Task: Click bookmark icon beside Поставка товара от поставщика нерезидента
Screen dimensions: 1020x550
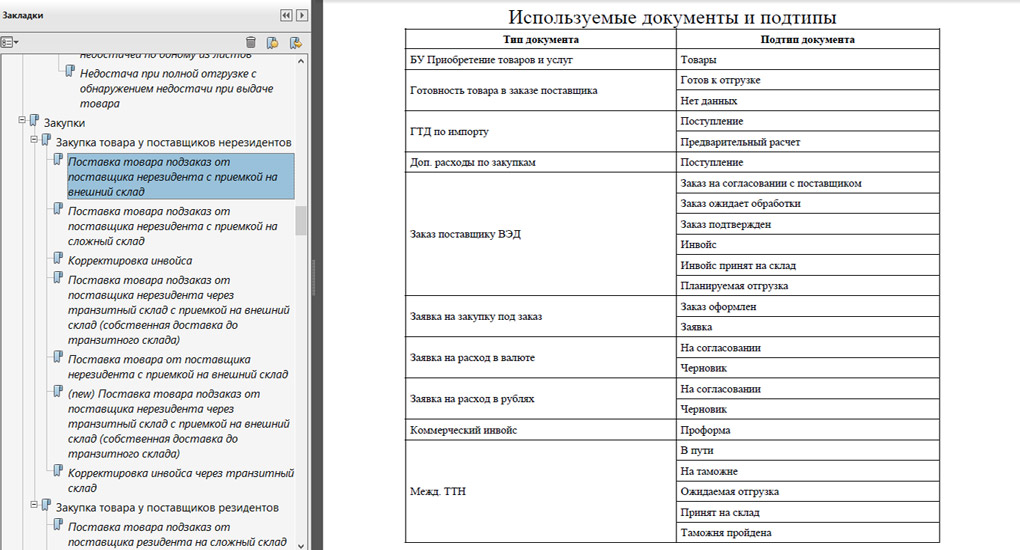Action: (x=58, y=358)
